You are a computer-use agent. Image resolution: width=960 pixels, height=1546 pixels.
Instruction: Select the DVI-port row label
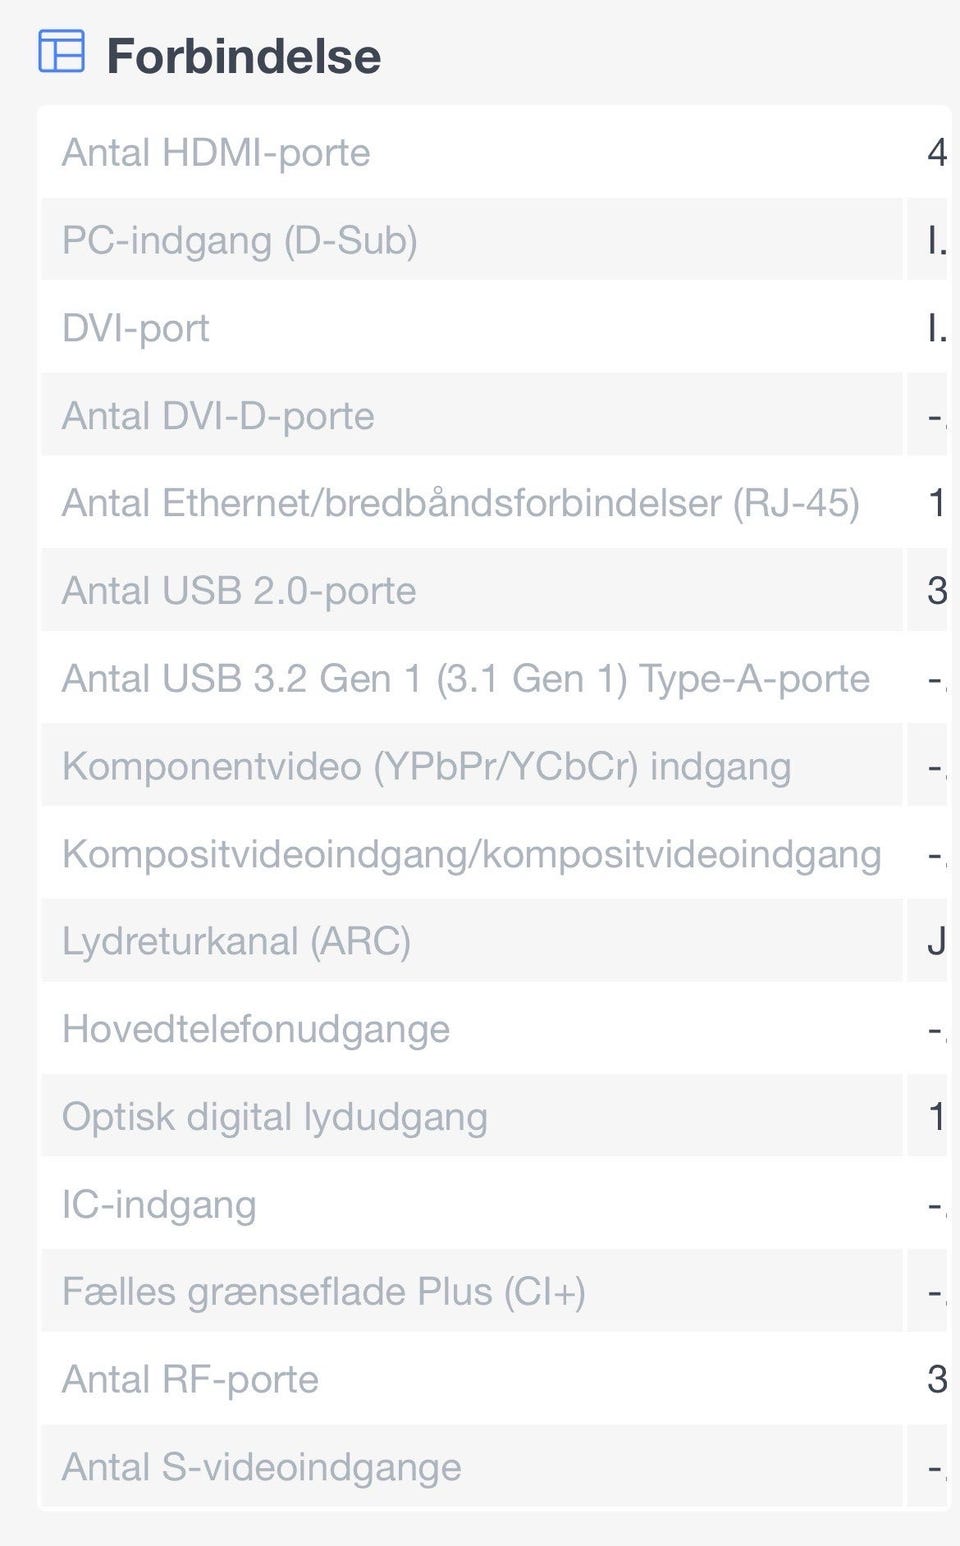[136, 328]
